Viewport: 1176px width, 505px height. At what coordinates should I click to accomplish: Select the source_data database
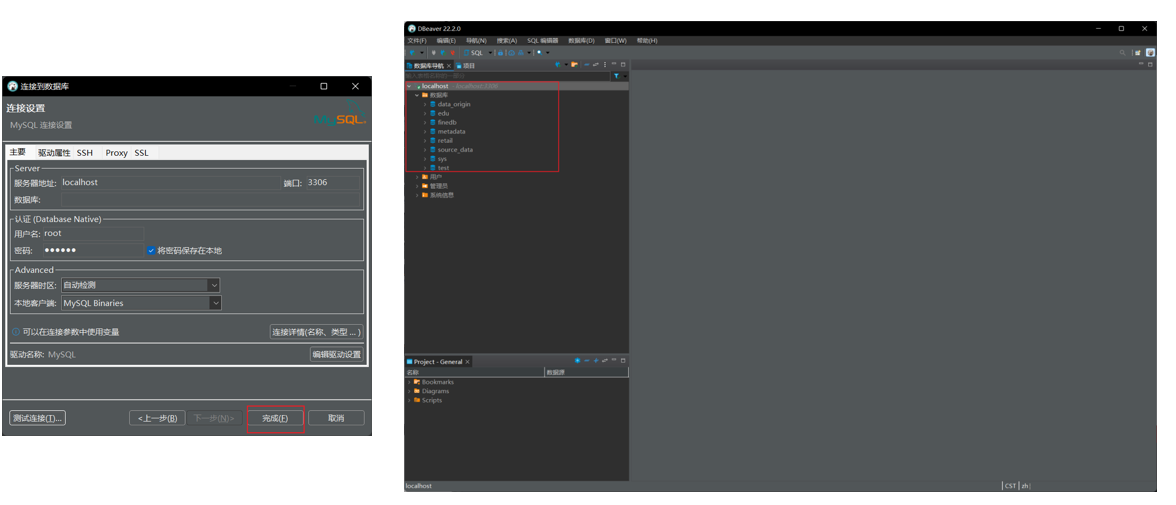[455, 149]
